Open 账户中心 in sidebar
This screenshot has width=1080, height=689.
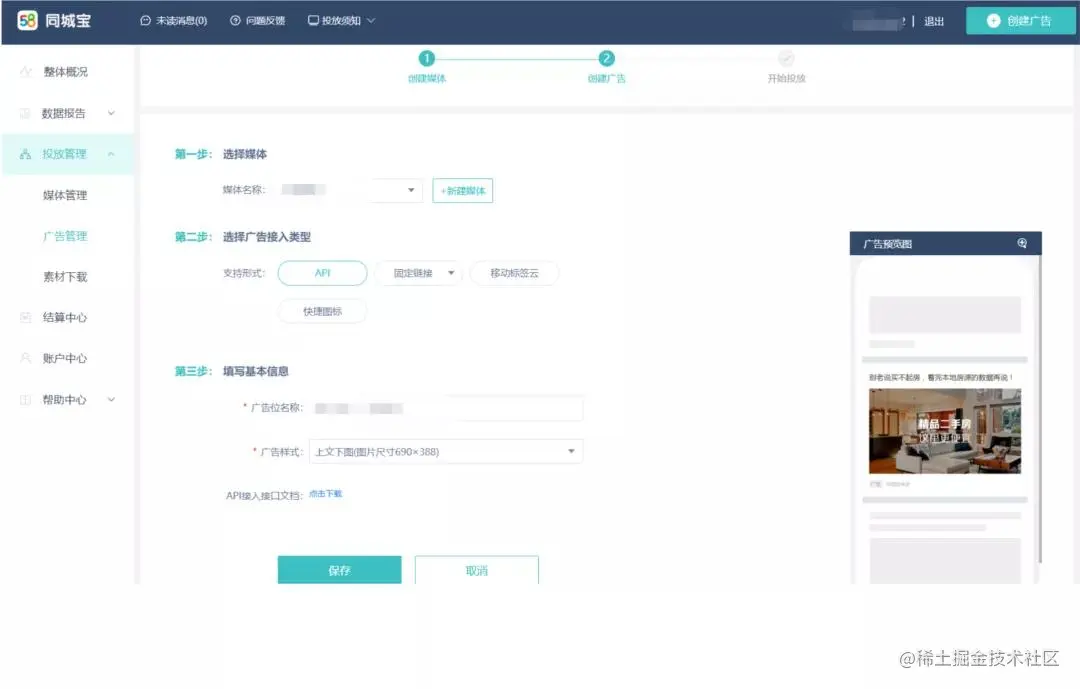pyautogui.click(x=65, y=358)
